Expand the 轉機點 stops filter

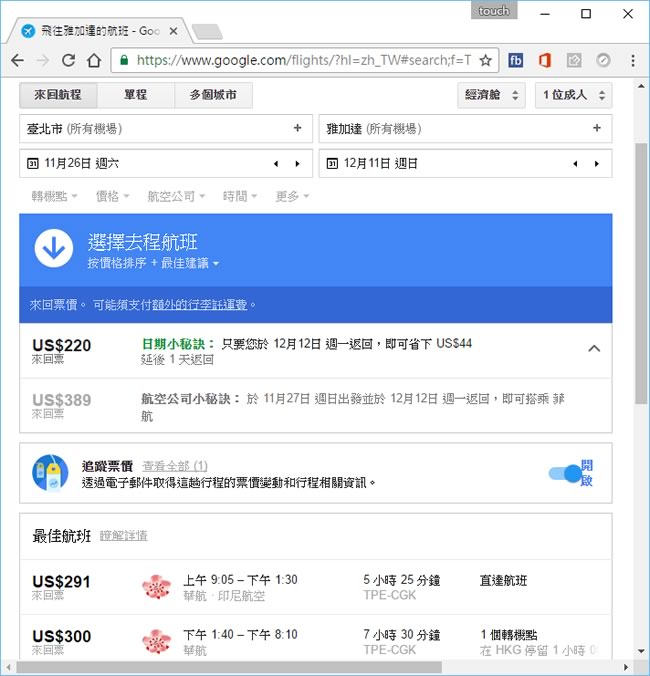pos(54,196)
